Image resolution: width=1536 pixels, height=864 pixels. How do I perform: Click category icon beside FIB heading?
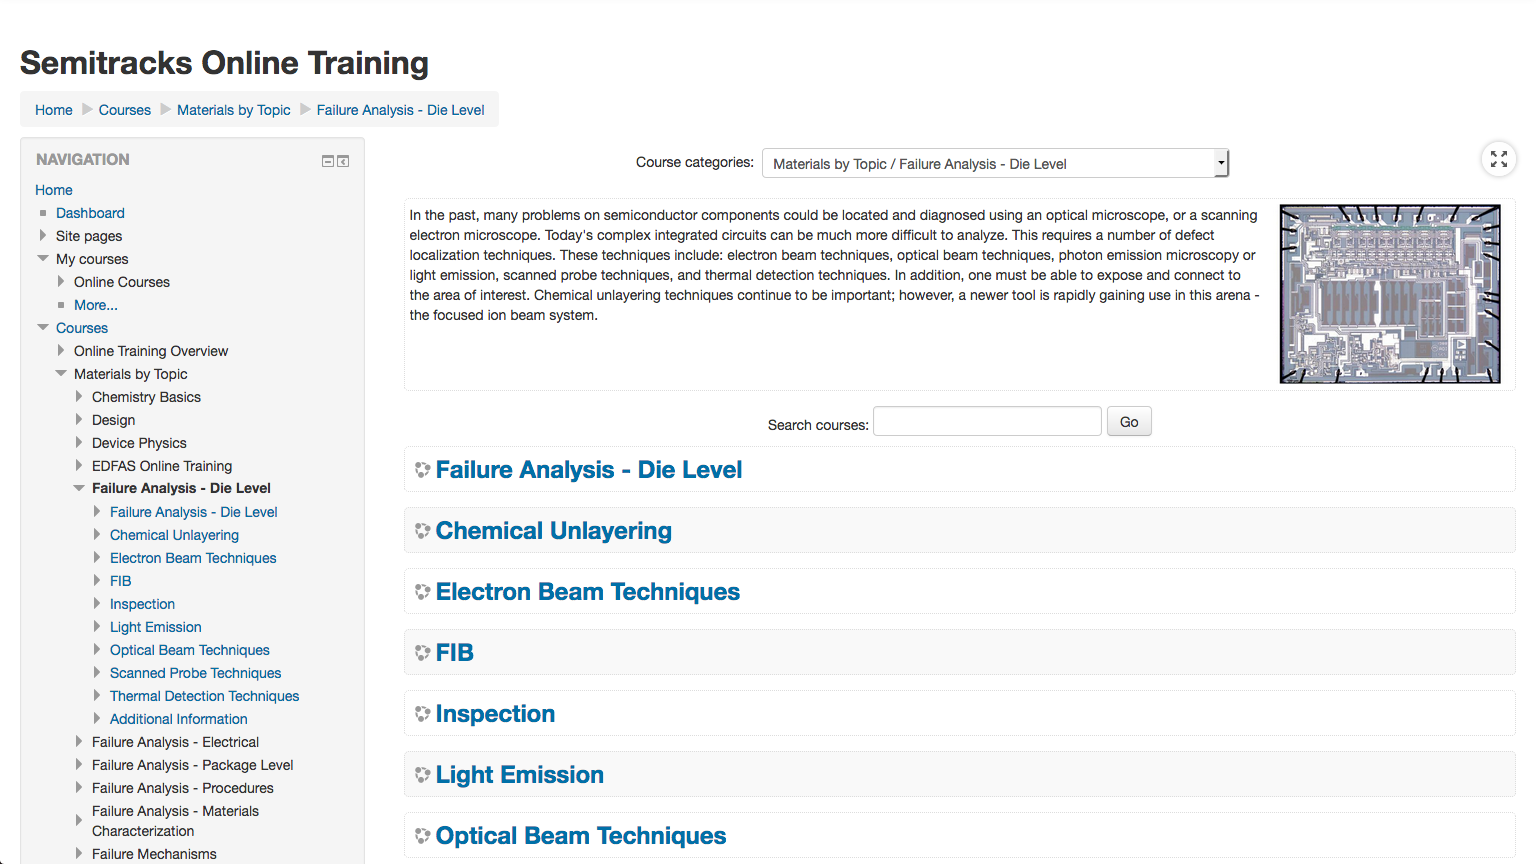click(422, 653)
